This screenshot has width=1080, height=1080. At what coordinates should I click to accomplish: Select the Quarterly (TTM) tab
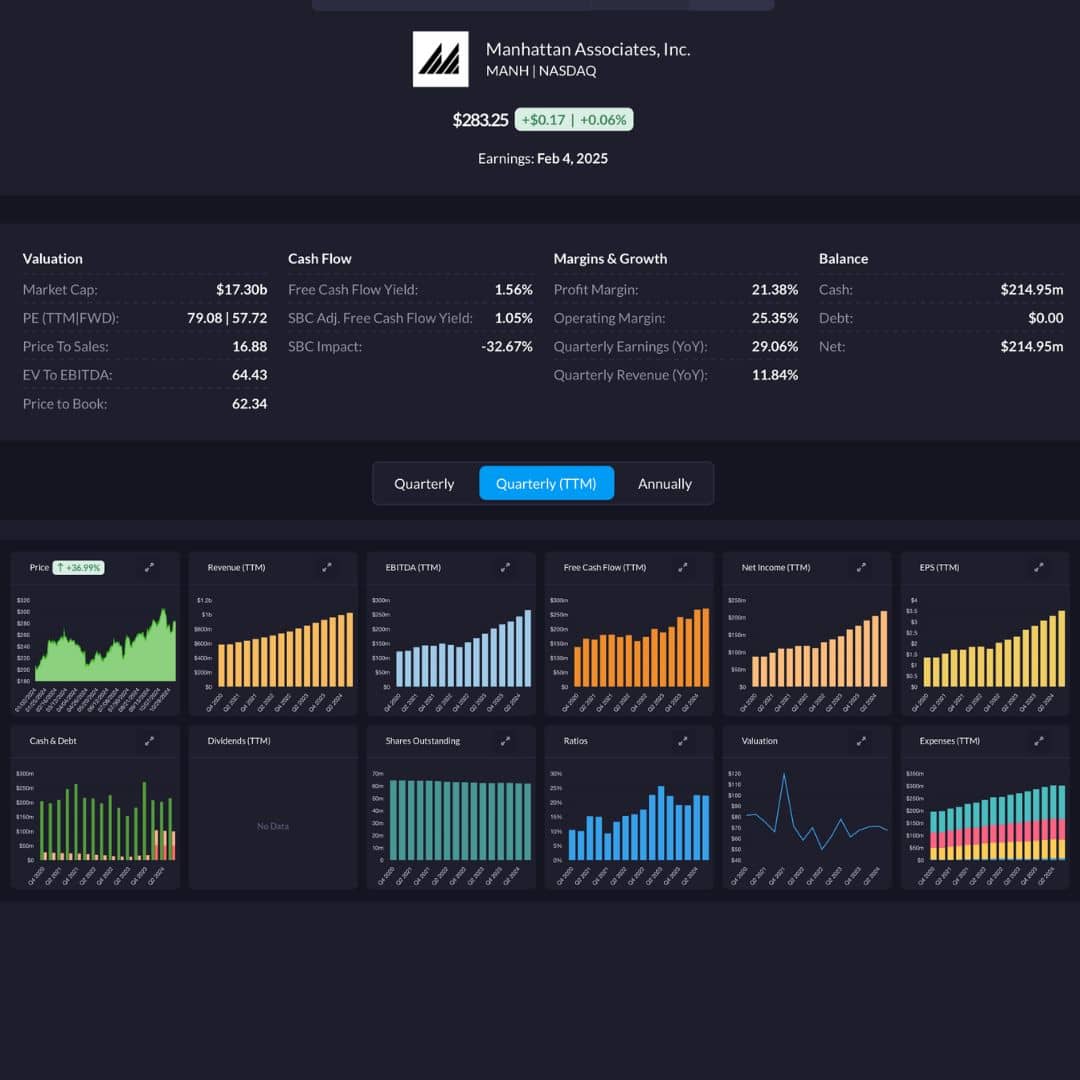point(546,484)
